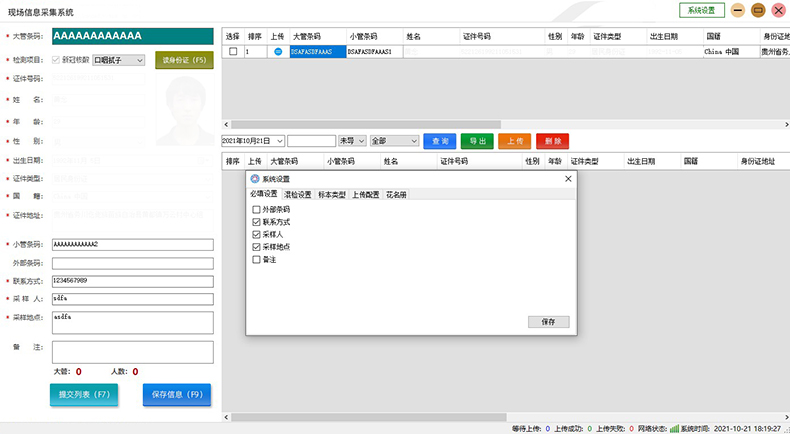The image size is (790, 434).
Task: Enable the 外部条码 checkbox
Action: tap(257, 209)
